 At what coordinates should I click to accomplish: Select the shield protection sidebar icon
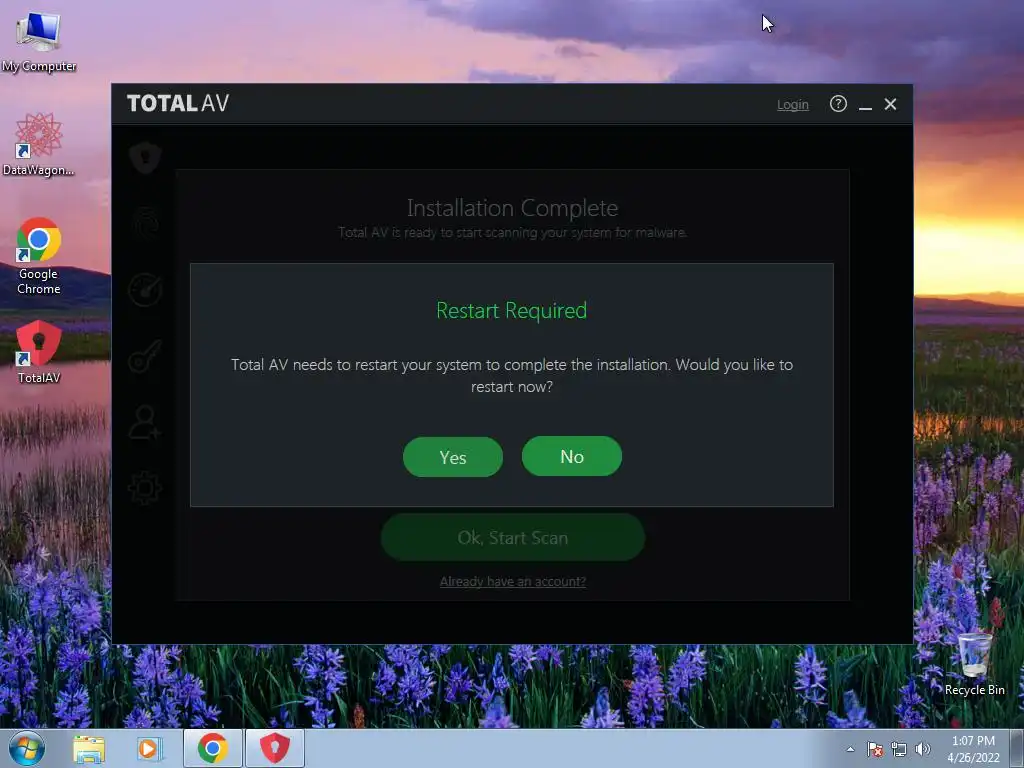(x=145, y=157)
